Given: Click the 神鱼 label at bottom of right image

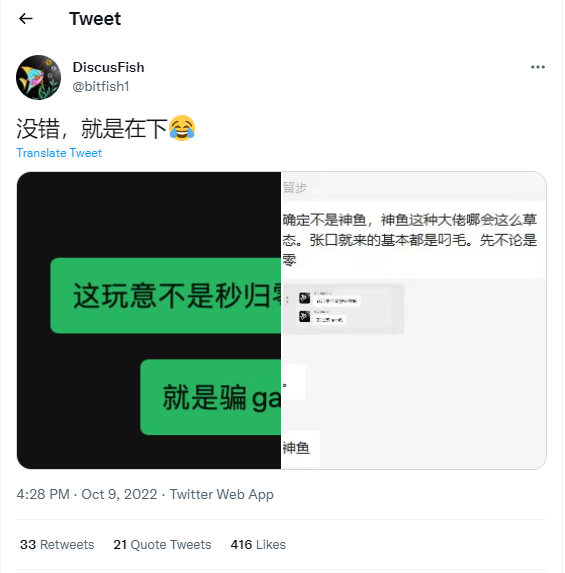Looking at the screenshot, I should point(296,448).
